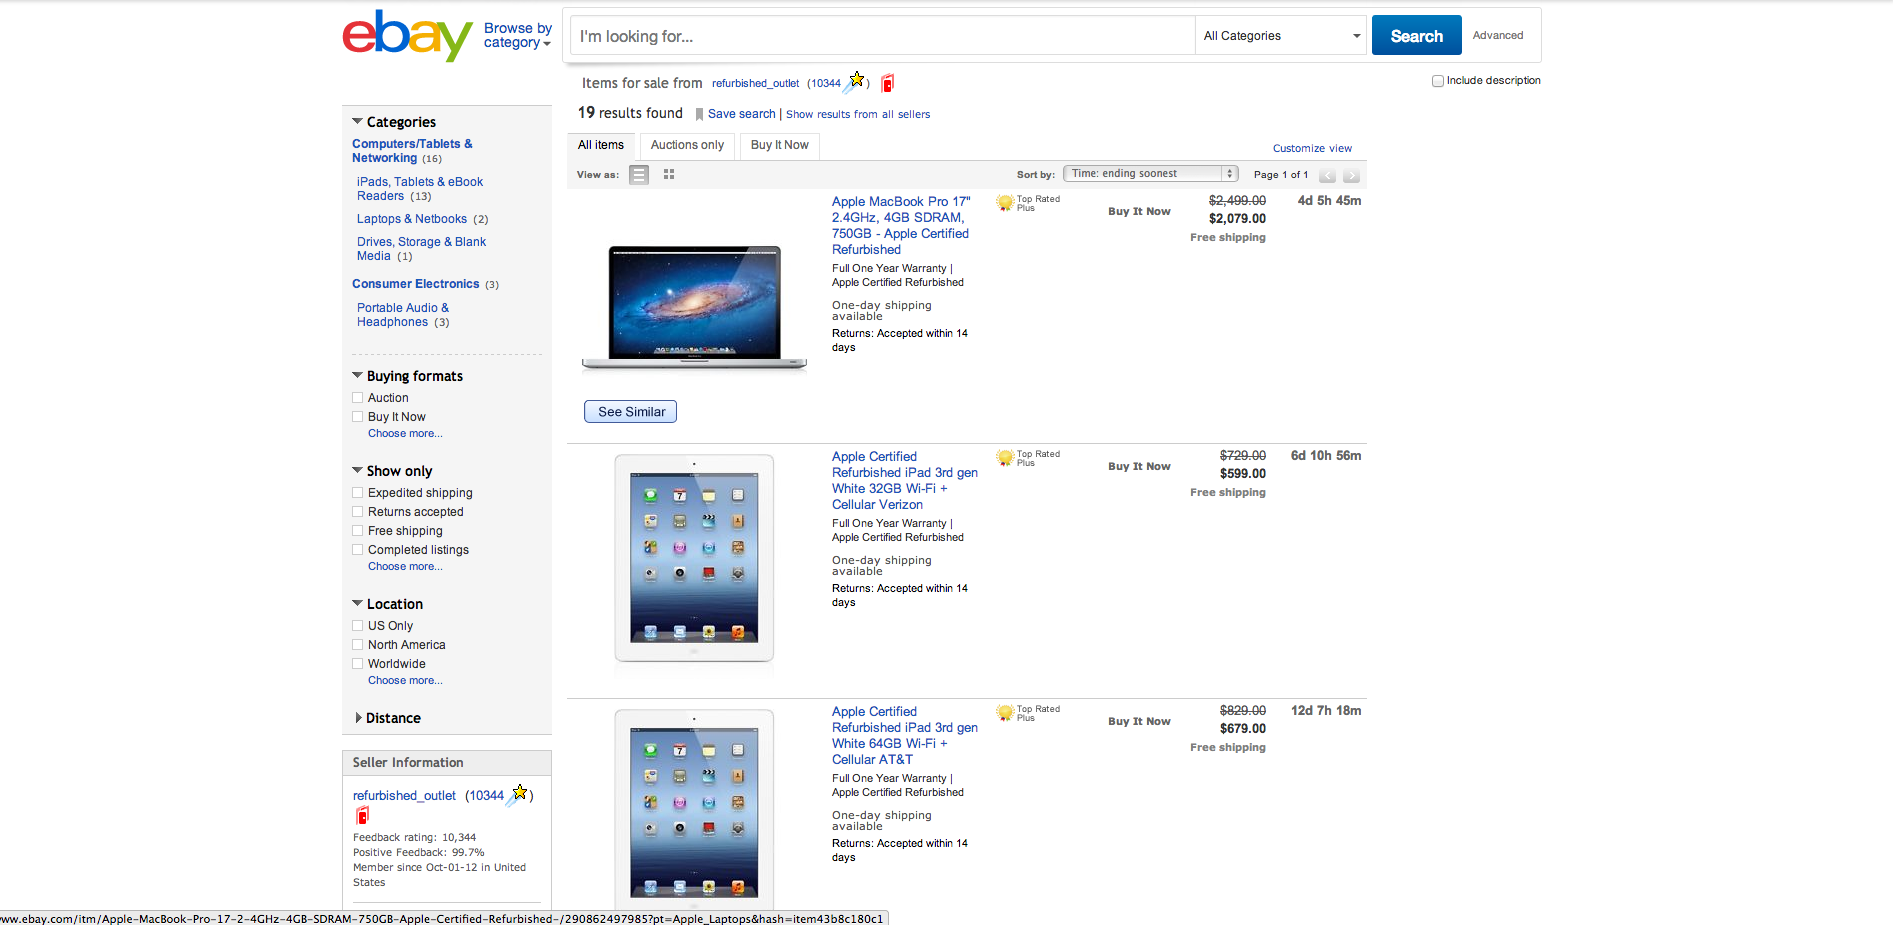Click the search input field
This screenshot has width=1893, height=925.
tap(882, 36)
